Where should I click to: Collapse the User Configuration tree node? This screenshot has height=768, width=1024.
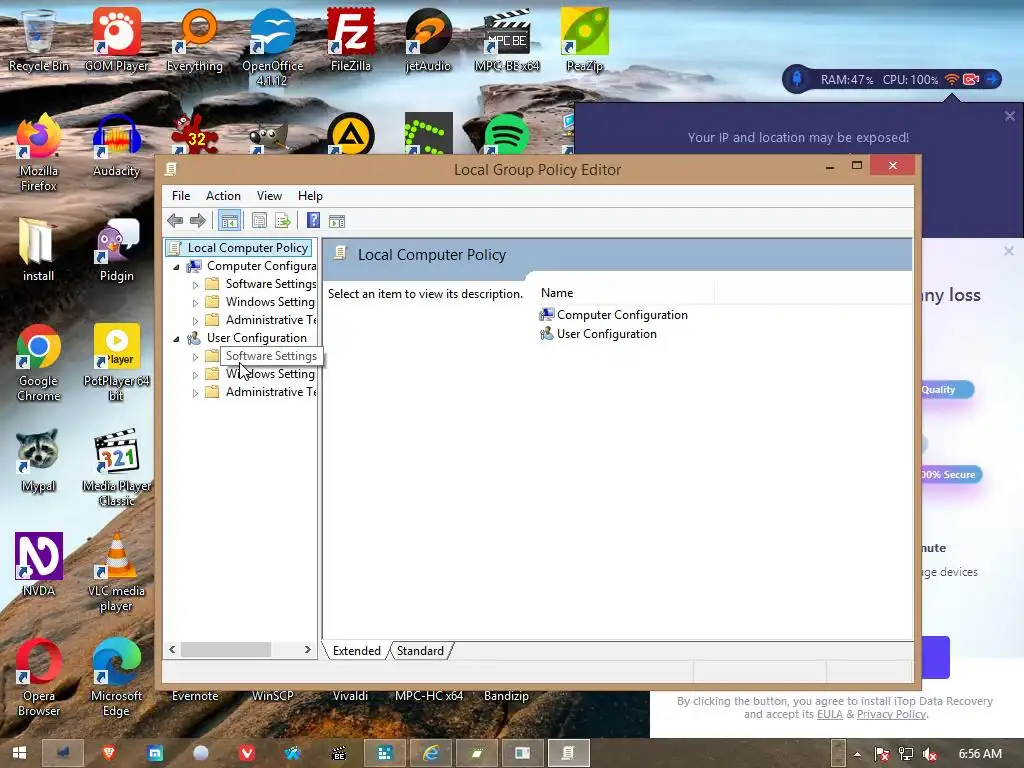(176, 338)
